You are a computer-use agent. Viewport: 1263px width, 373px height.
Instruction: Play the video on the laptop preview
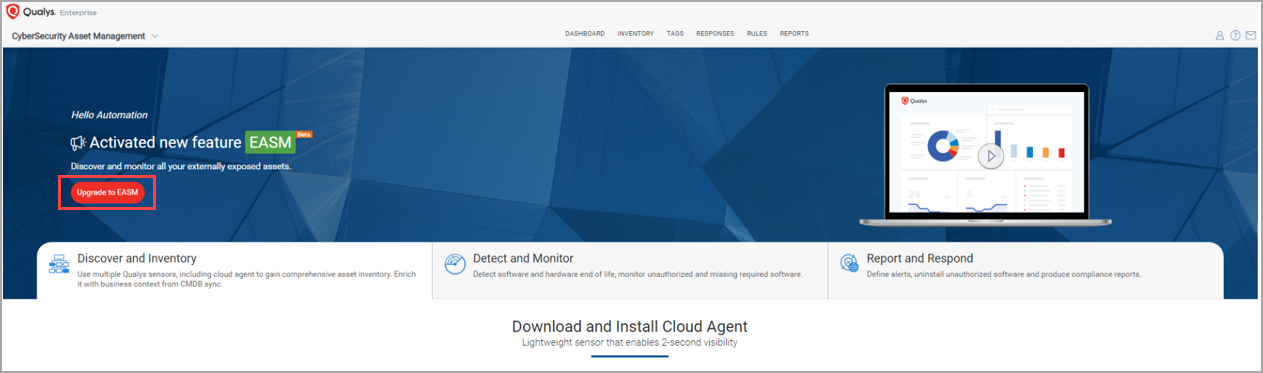(990, 156)
